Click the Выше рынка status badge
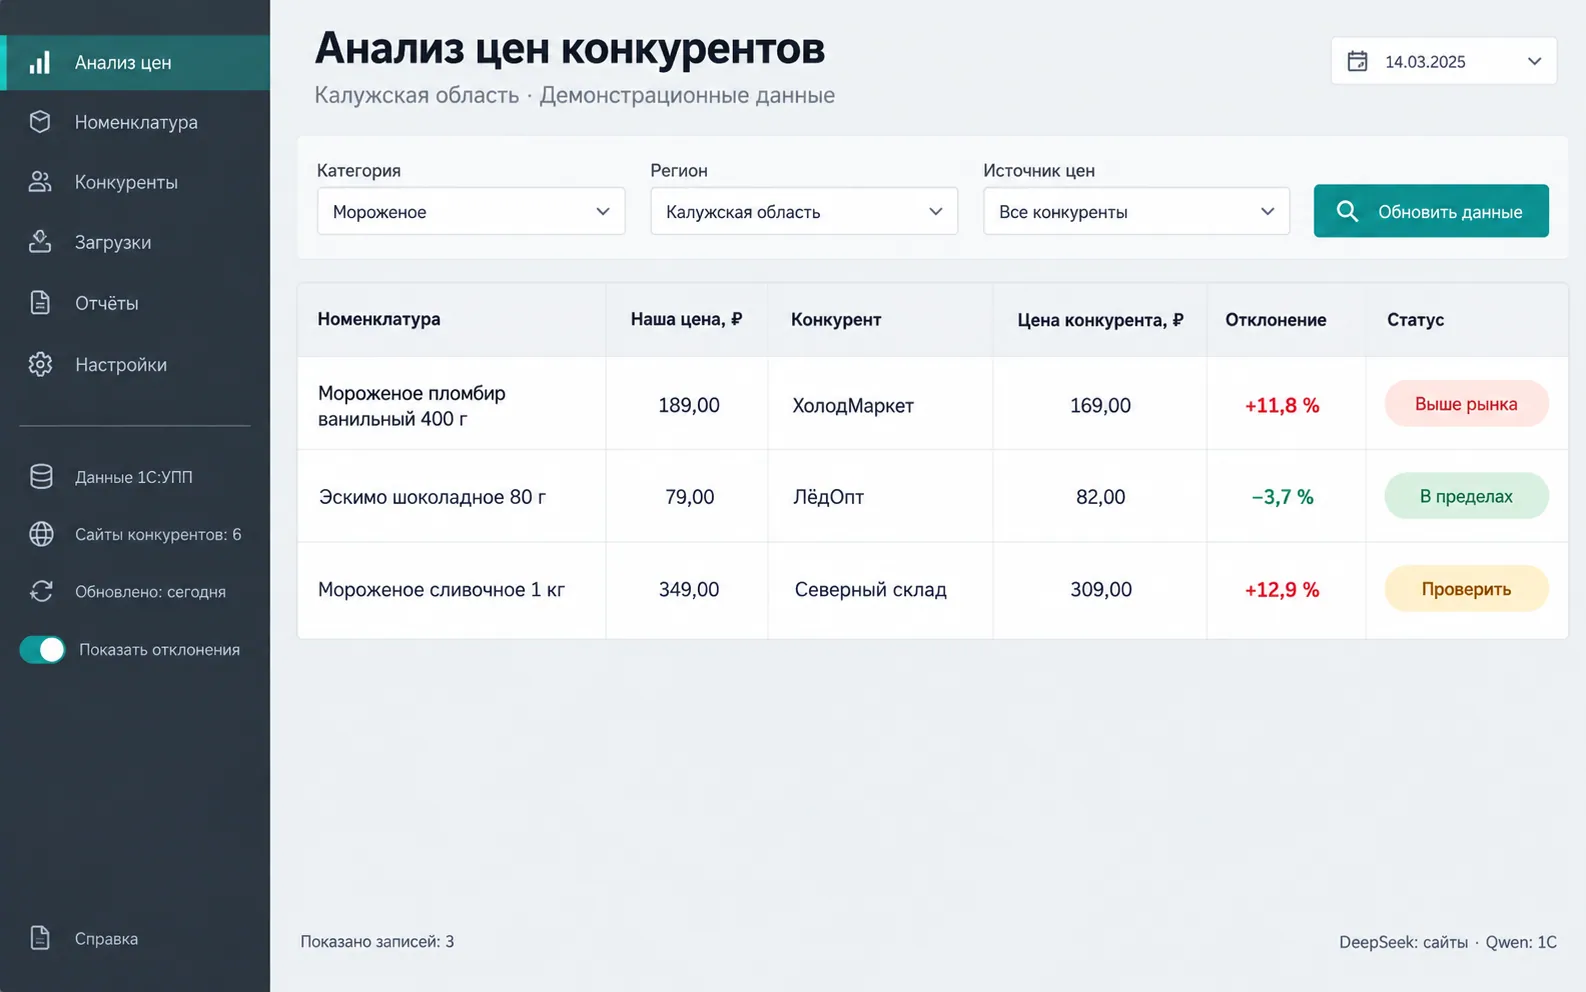 pos(1466,404)
